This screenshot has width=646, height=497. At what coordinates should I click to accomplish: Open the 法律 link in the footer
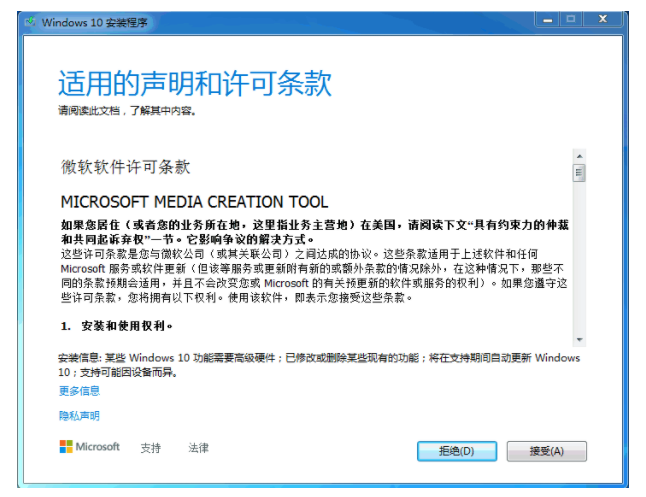[198, 448]
